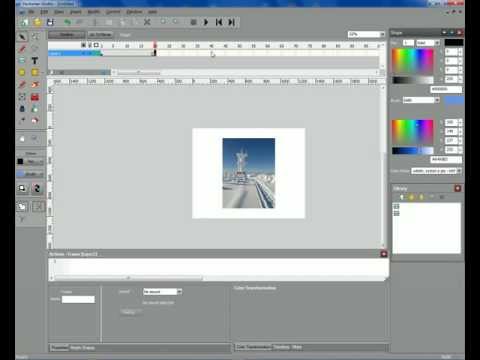480x360 pixels.
Task: Delete the selection using the X toolbar icon
Action: pyautogui.click(x=147, y=22)
